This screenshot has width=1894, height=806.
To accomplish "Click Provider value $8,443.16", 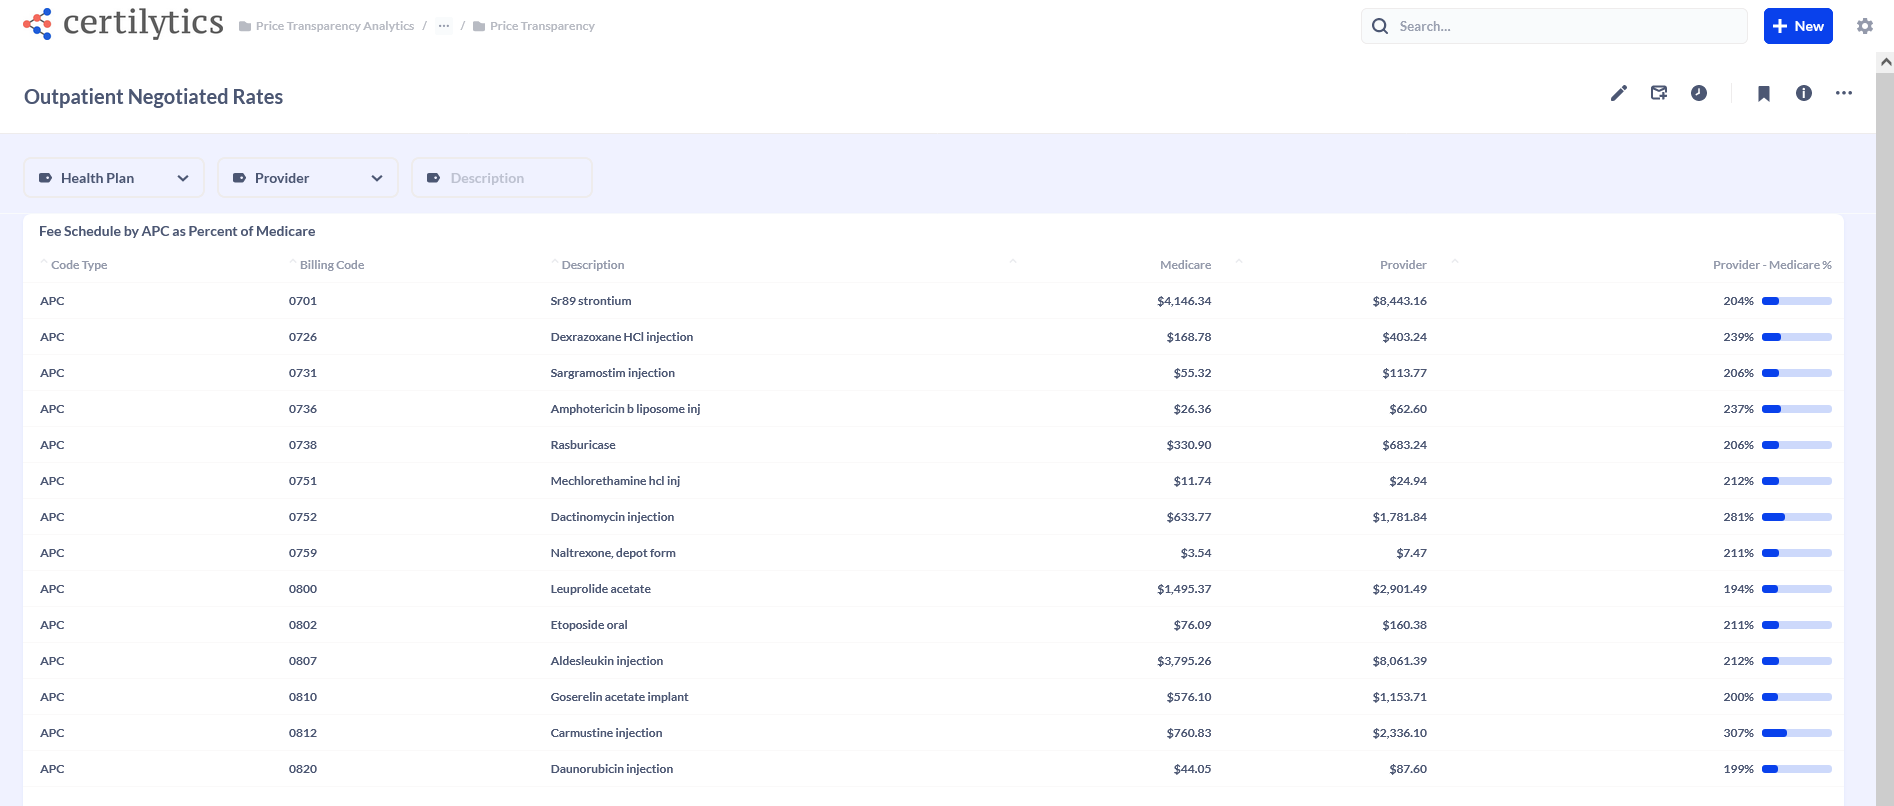I will click(x=1400, y=301).
